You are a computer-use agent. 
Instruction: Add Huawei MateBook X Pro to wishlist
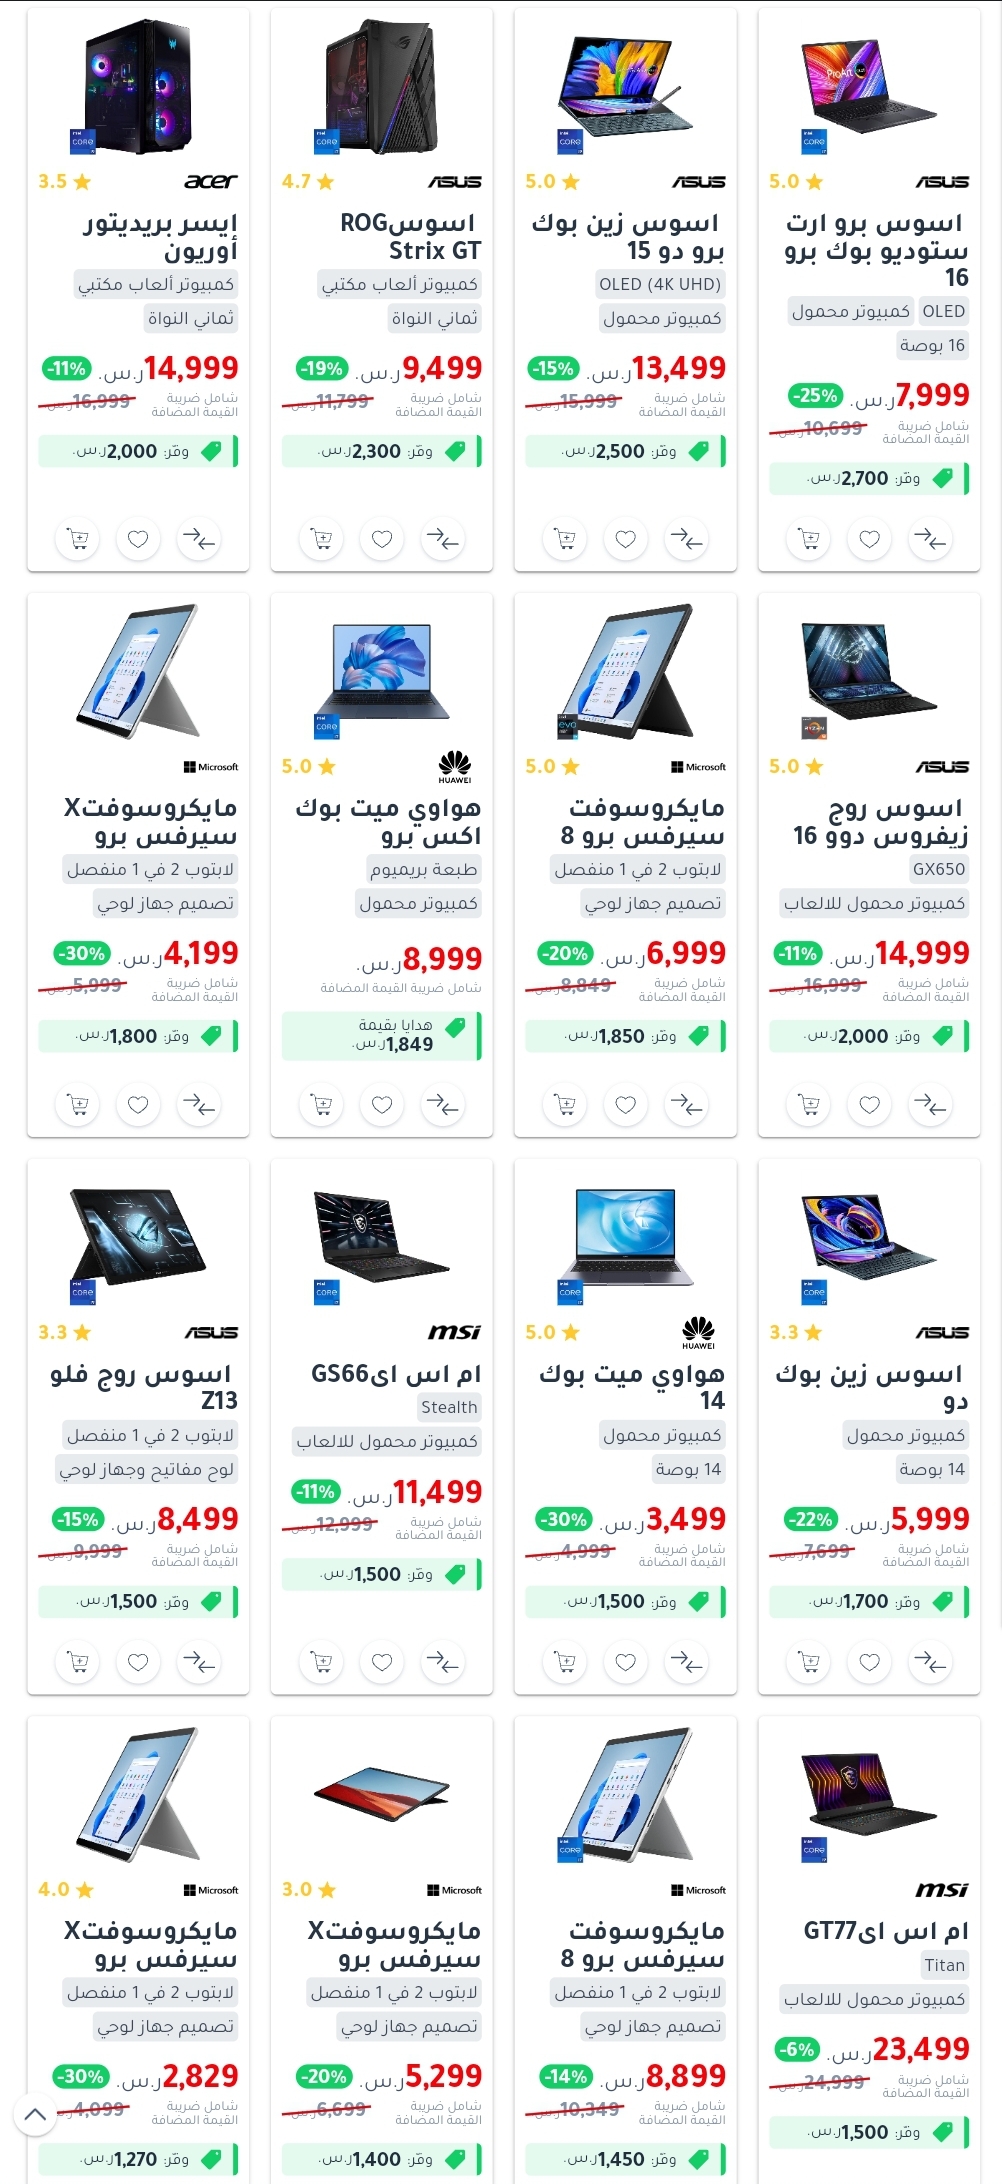pyautogui.click(x=382, y=1105)
